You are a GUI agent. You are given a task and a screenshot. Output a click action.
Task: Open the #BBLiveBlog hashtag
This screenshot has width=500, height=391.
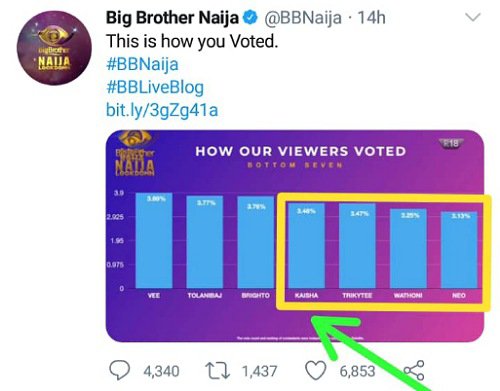point(155,87)
